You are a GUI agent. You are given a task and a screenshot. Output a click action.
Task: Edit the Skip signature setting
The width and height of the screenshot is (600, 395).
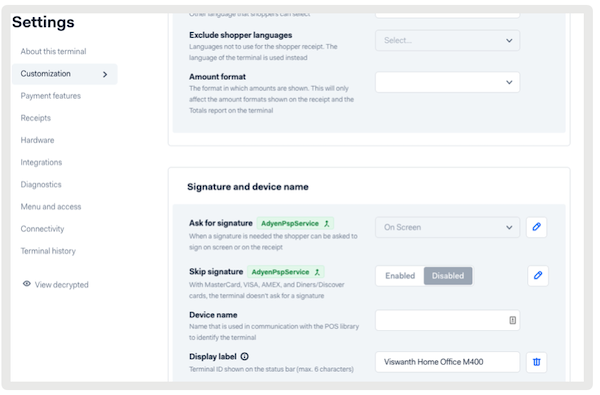click(x=538, y=276)
